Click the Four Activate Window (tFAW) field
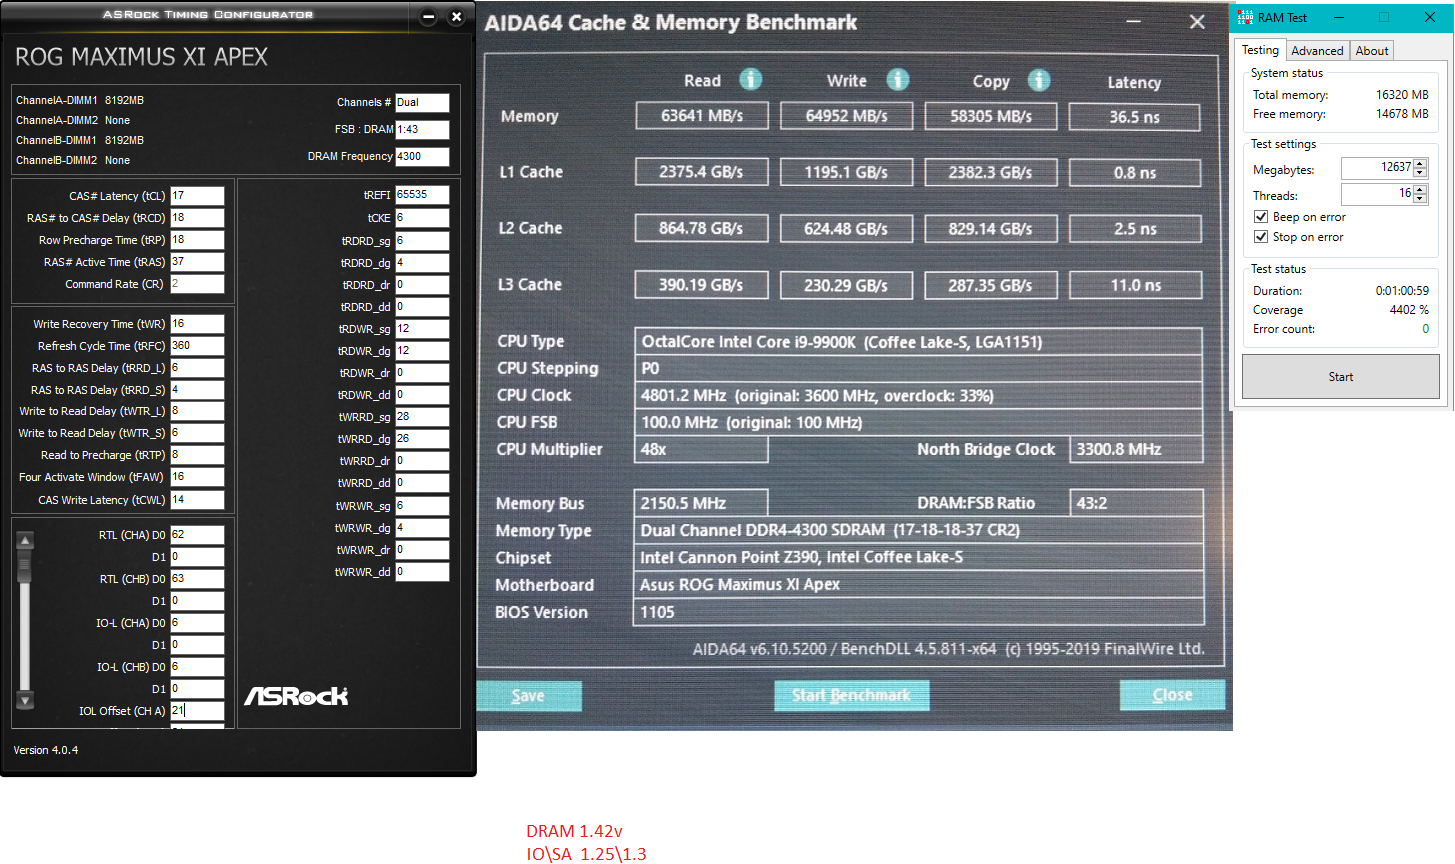The height and width of the screenshot is (864, 1455). (197, 477)
